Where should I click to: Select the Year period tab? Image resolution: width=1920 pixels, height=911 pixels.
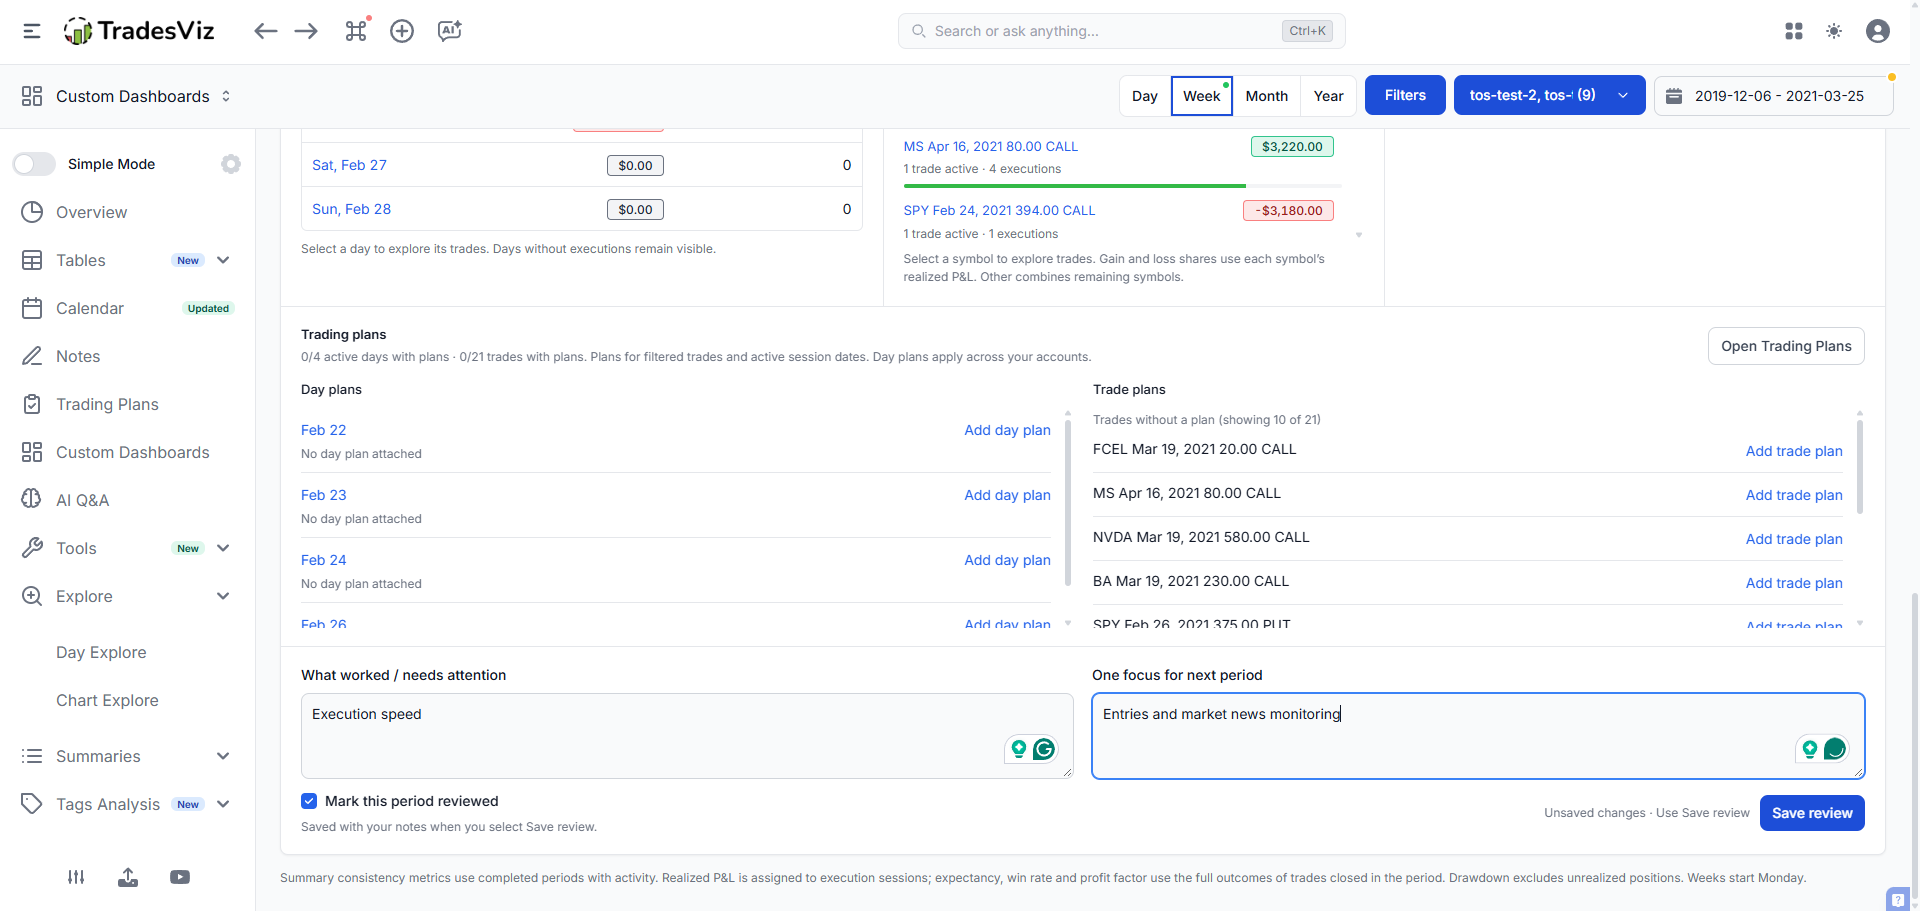point(1328,96)
